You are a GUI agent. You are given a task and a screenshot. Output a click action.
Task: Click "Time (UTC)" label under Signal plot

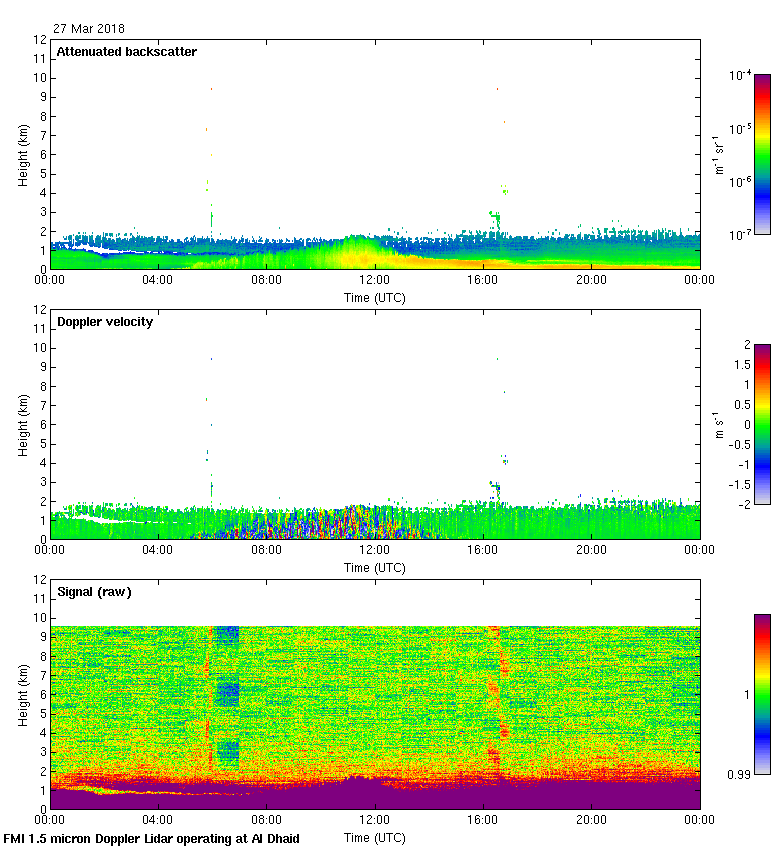coord(375,837)
